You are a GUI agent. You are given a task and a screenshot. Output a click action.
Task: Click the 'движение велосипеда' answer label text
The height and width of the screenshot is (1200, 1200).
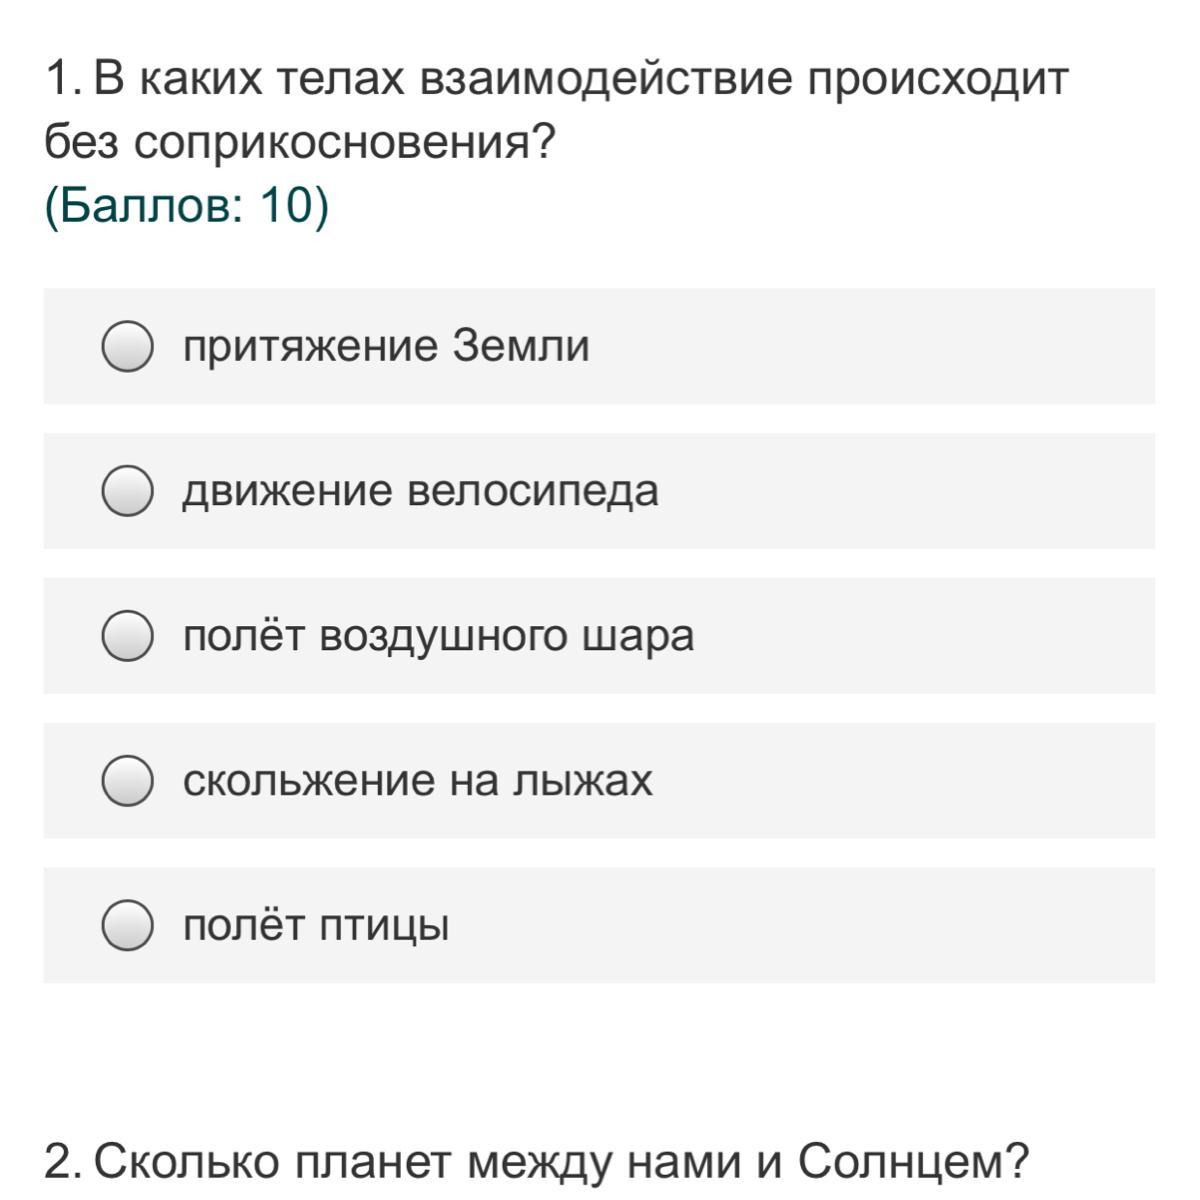click(x=420, y=492)
